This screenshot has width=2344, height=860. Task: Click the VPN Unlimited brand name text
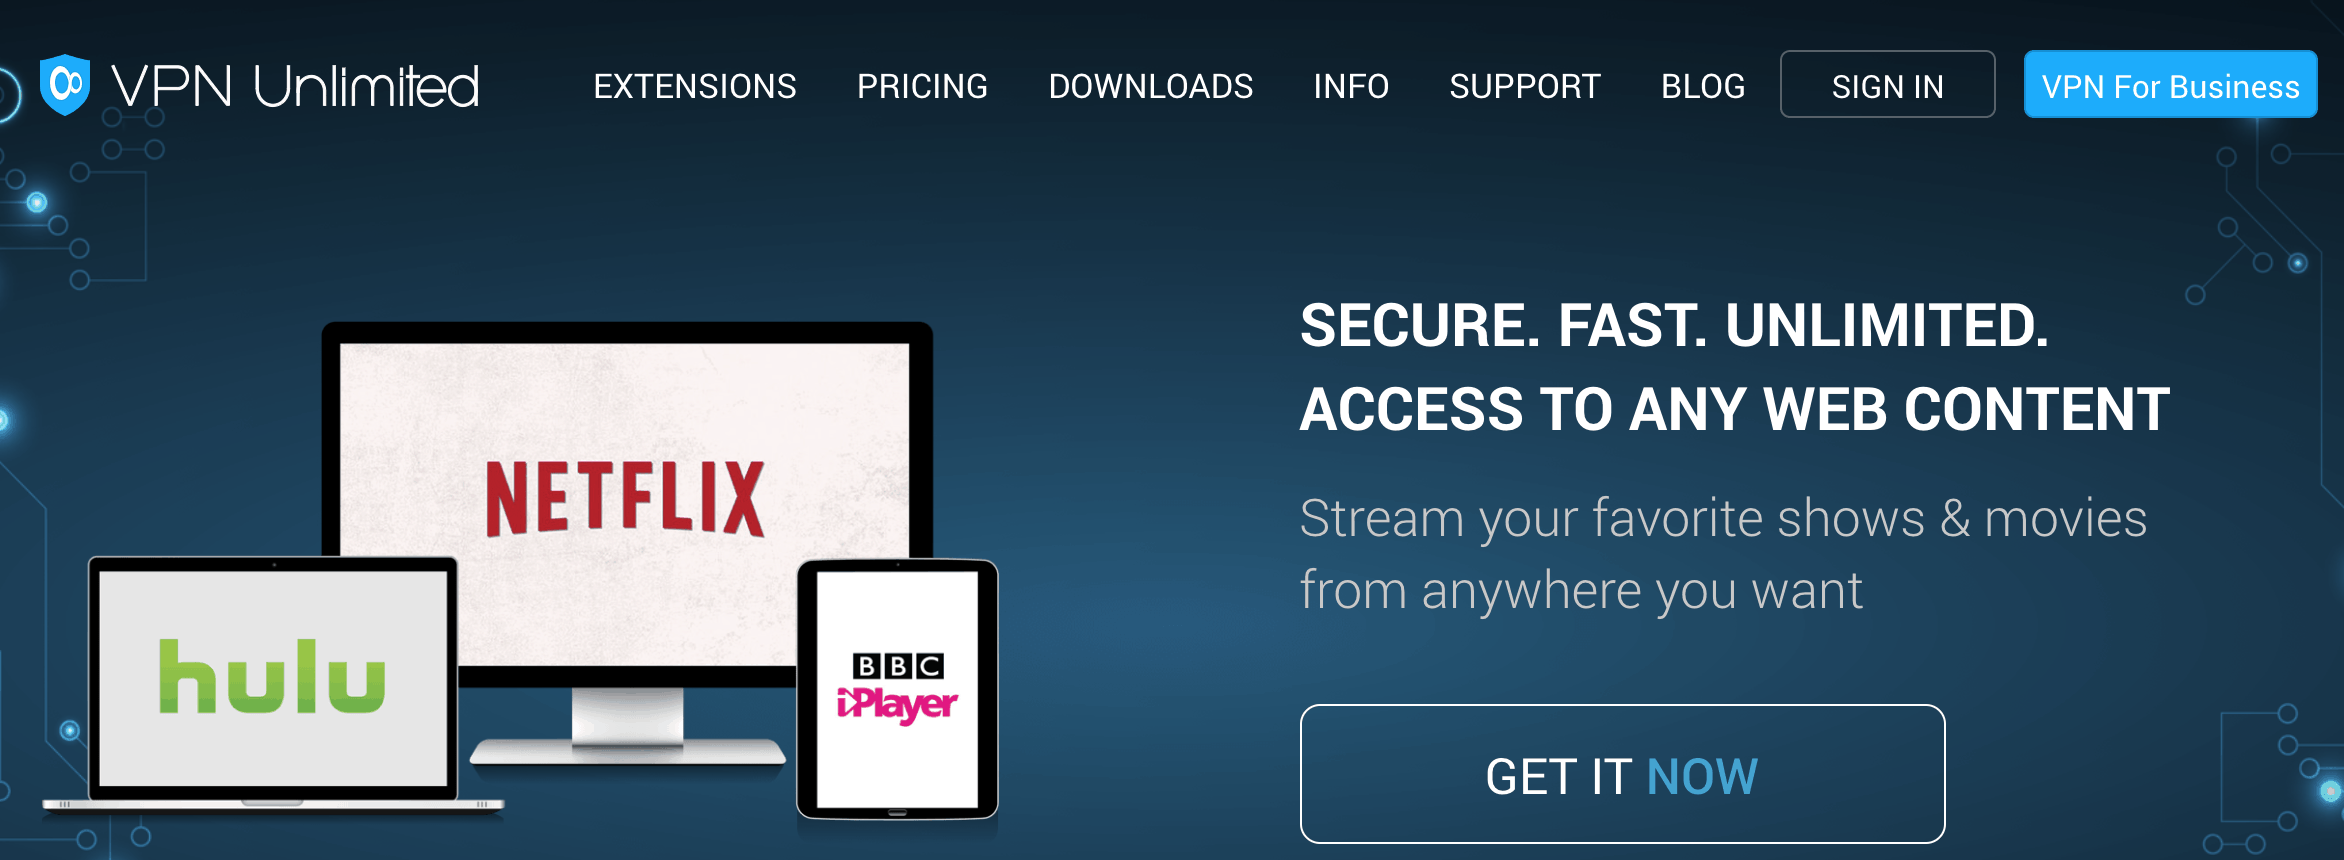296,86
